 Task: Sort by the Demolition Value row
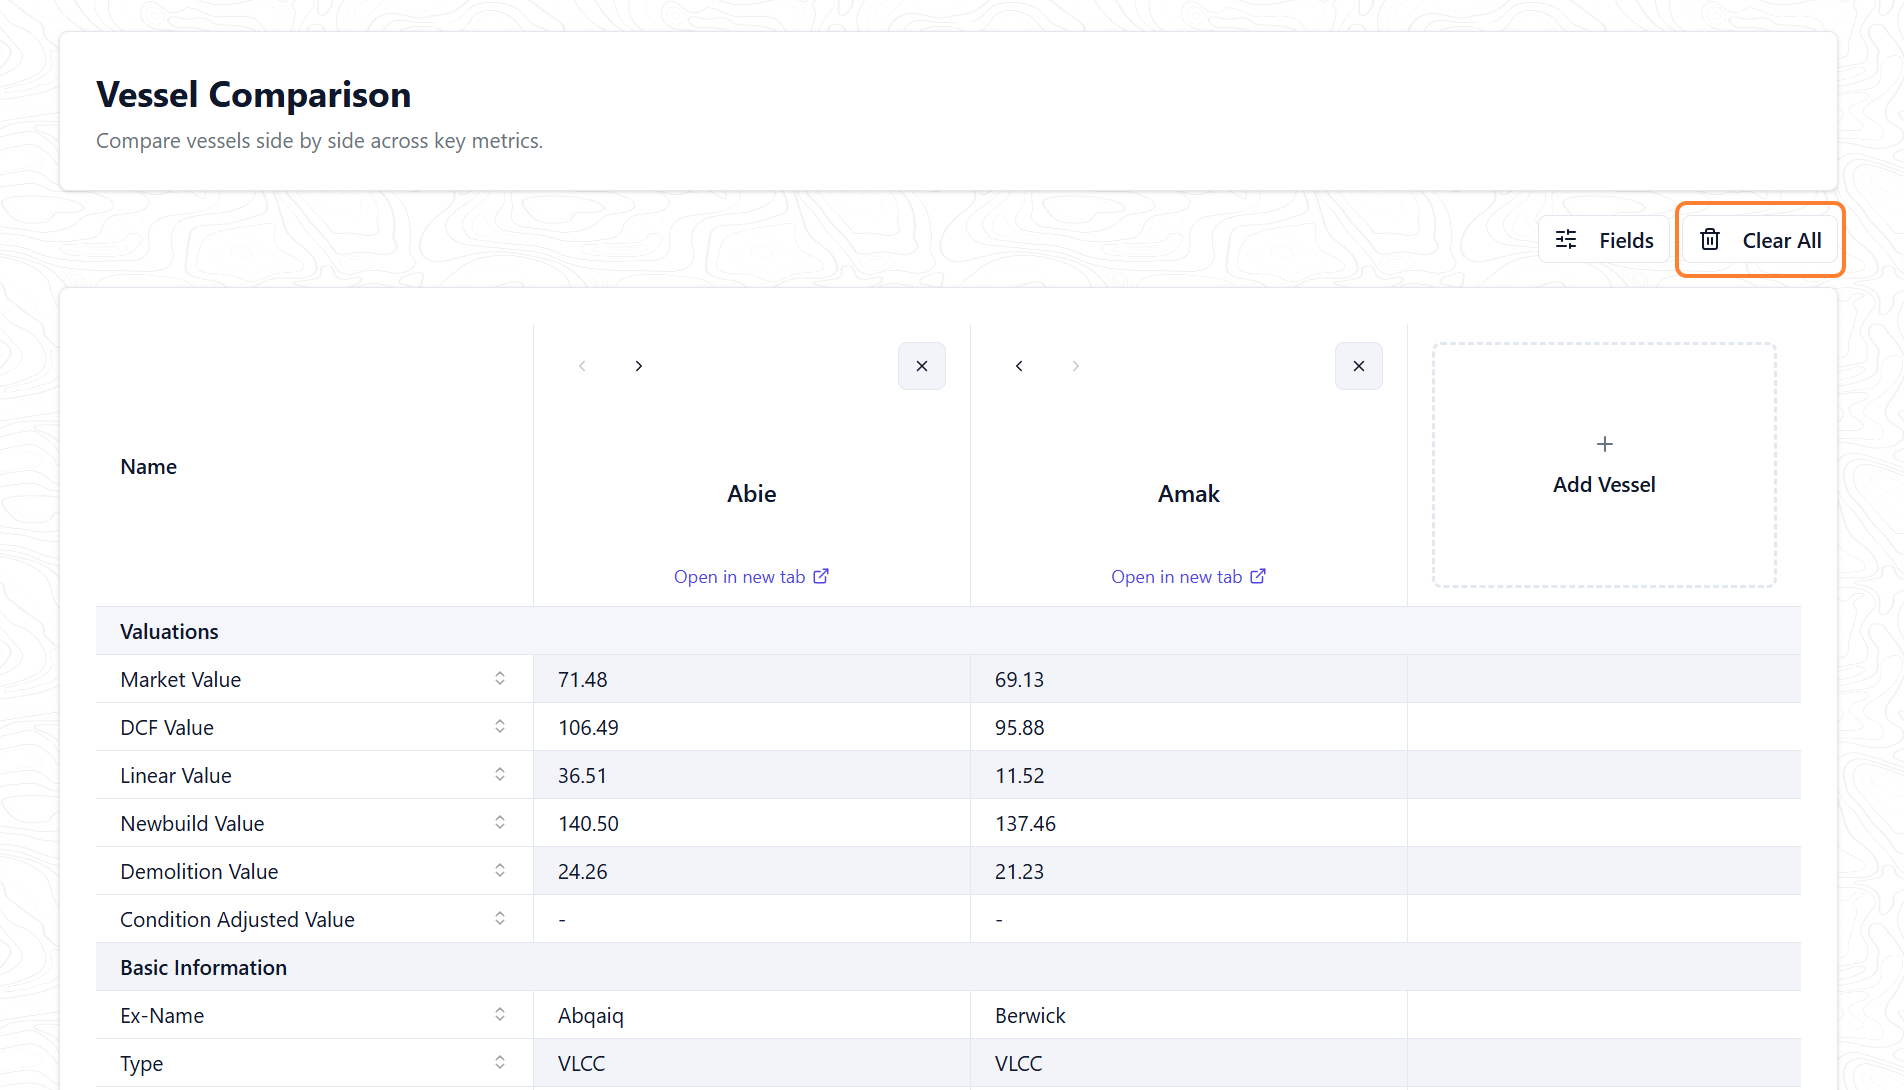point(500,871)
